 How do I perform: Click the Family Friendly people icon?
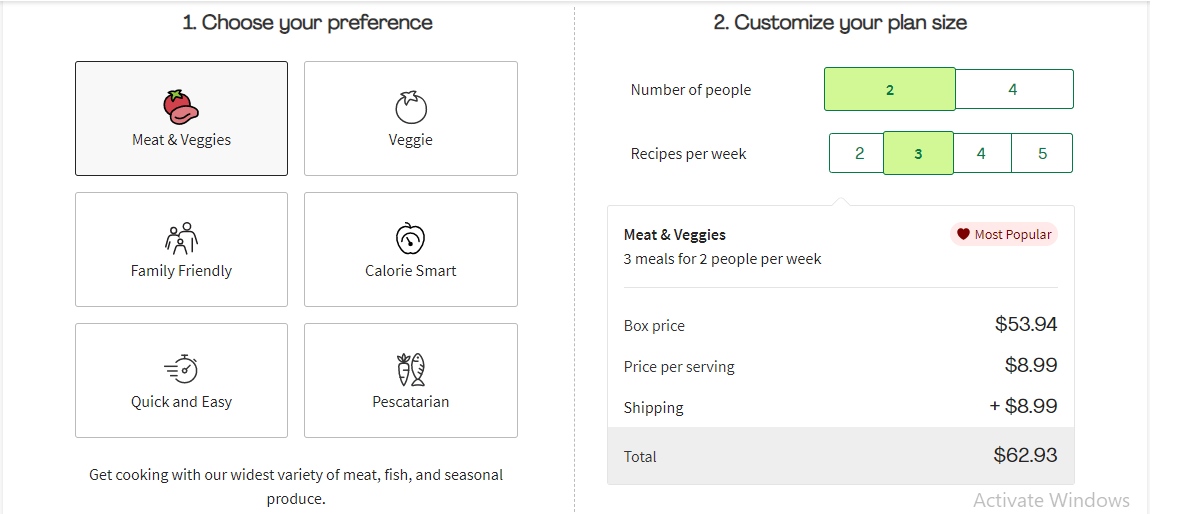click(x=181, y=238)
